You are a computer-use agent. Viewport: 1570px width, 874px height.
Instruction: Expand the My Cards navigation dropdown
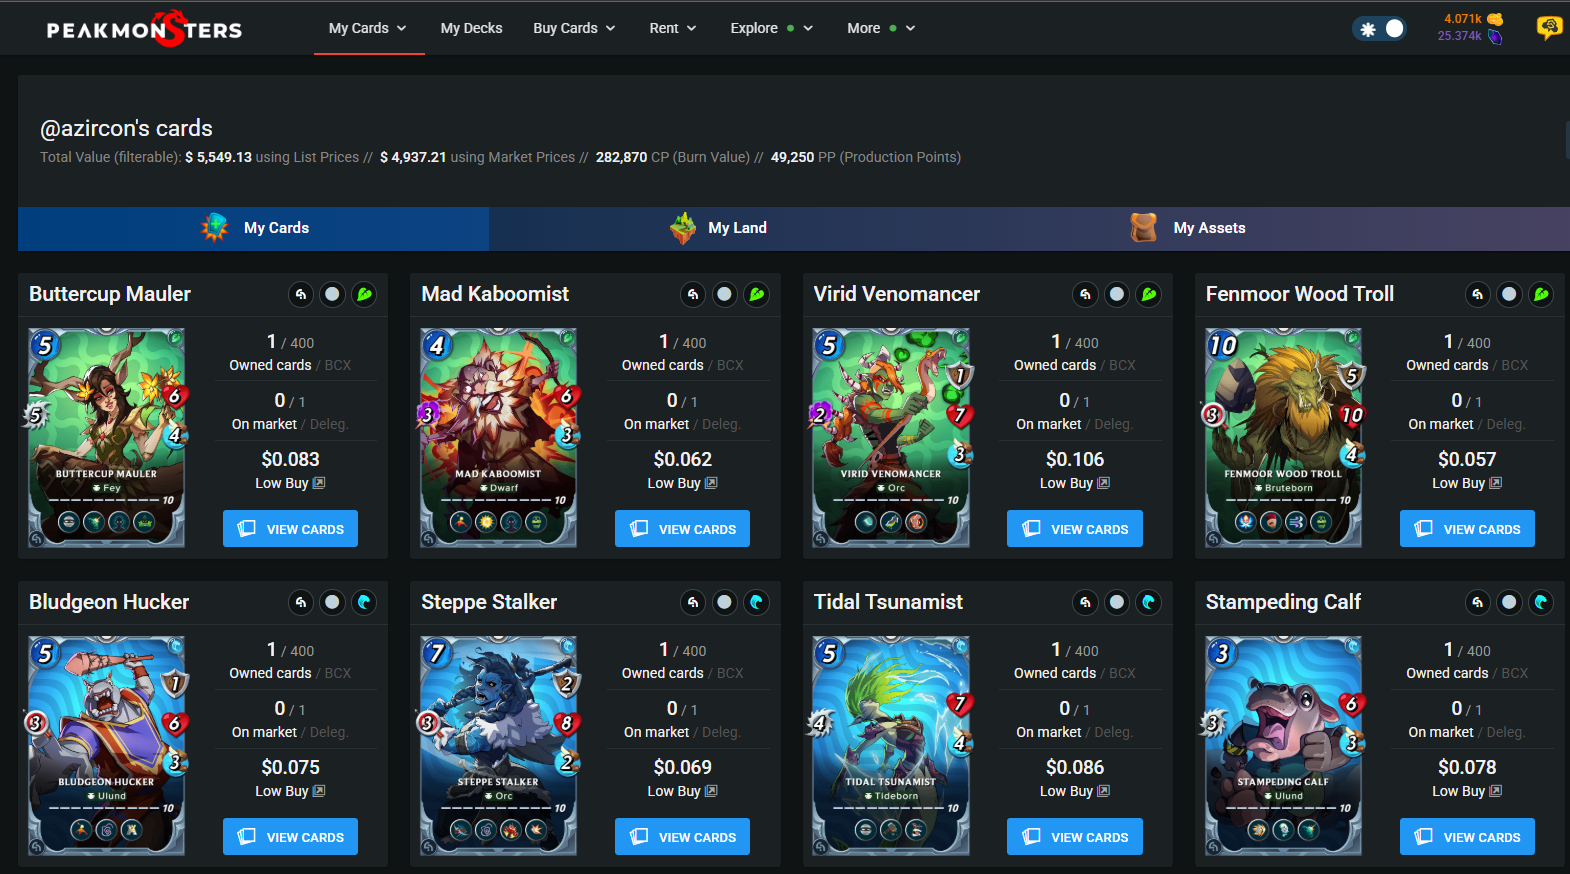coord(368,28)
